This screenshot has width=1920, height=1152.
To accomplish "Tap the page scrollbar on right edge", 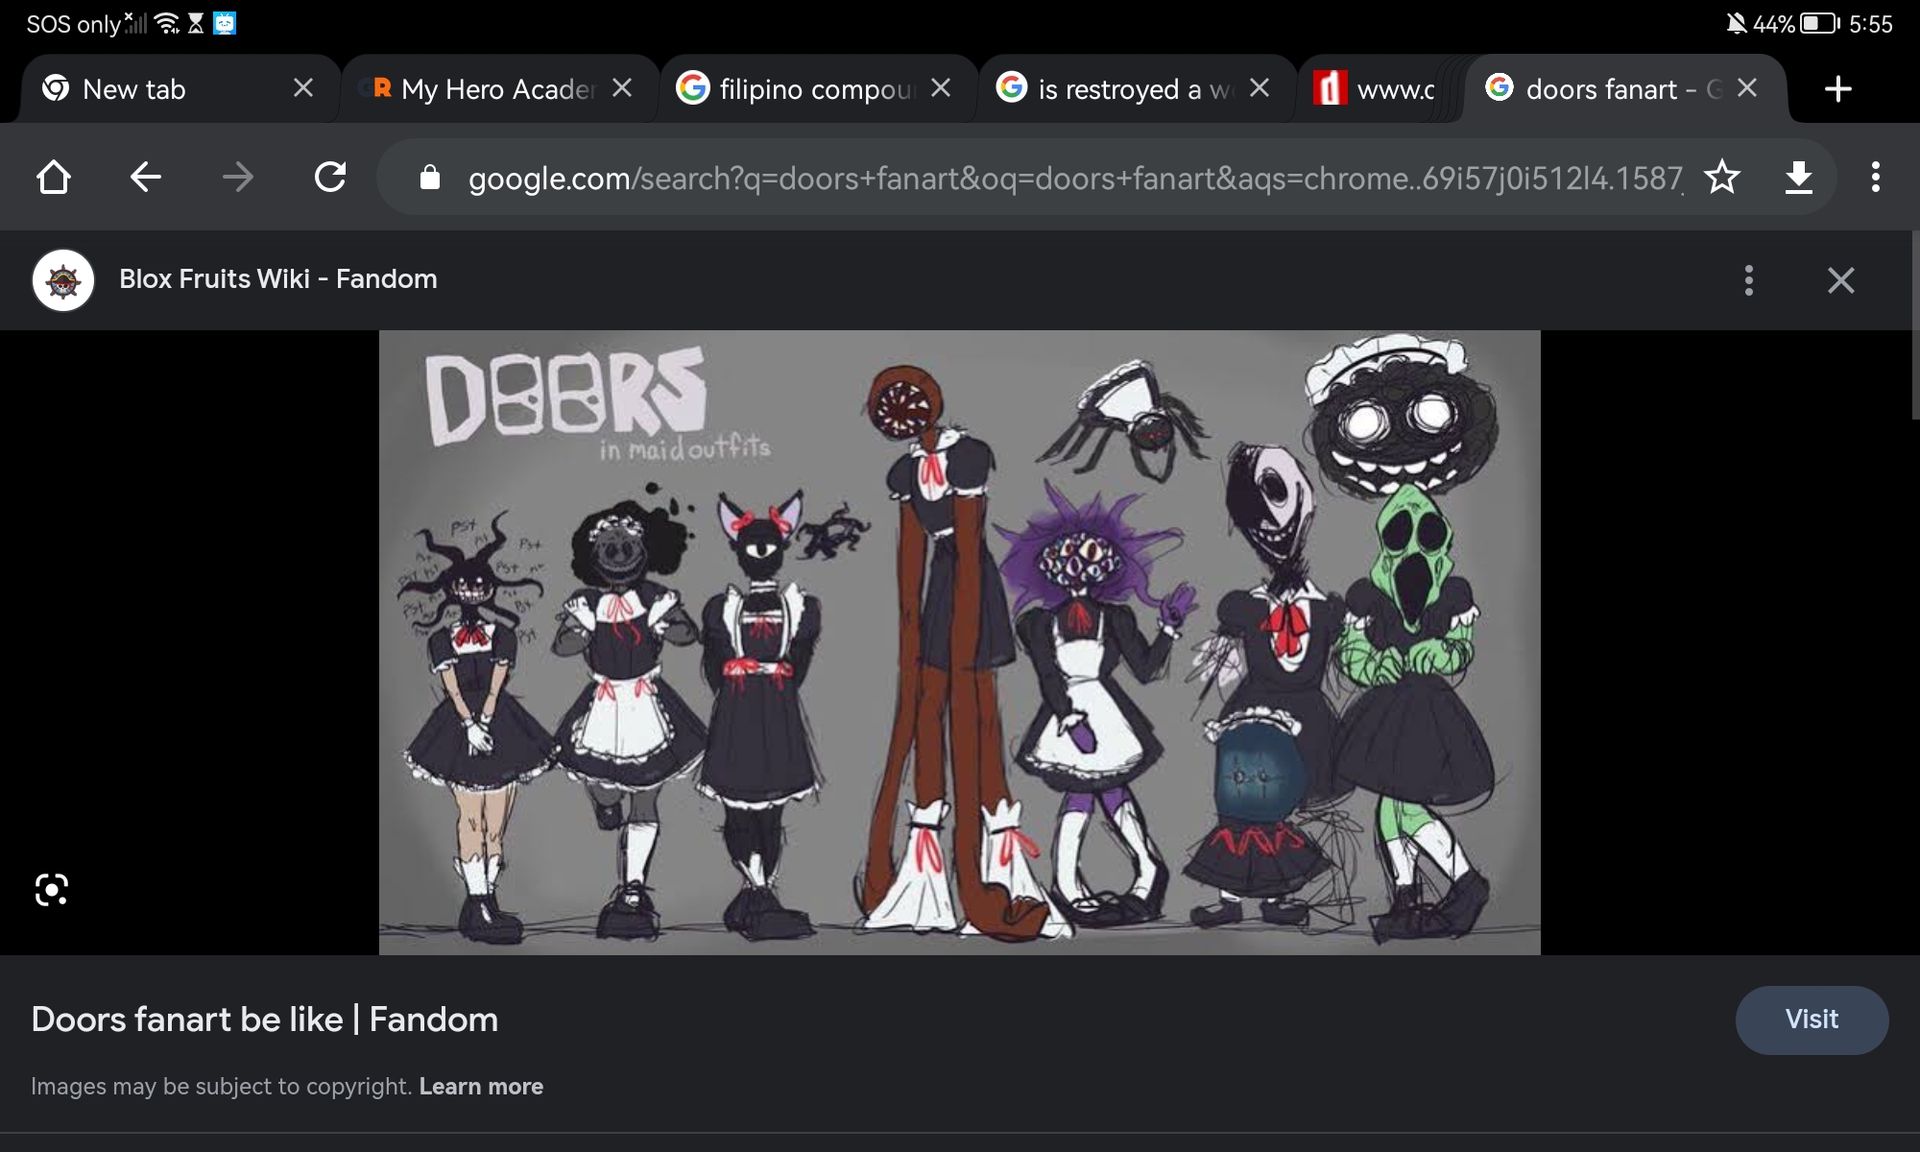I will pos(1915,325).
